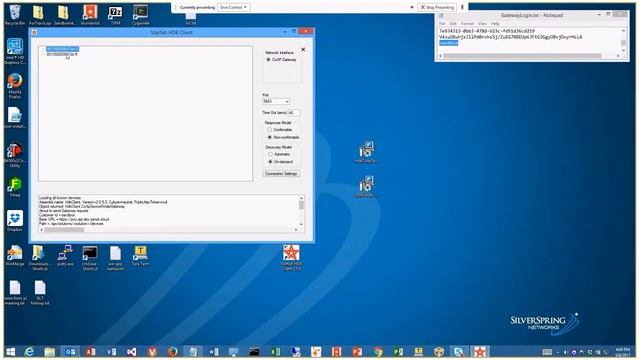
Task: Choose the Confirmable response mode
Action: (x=270, y=129)
